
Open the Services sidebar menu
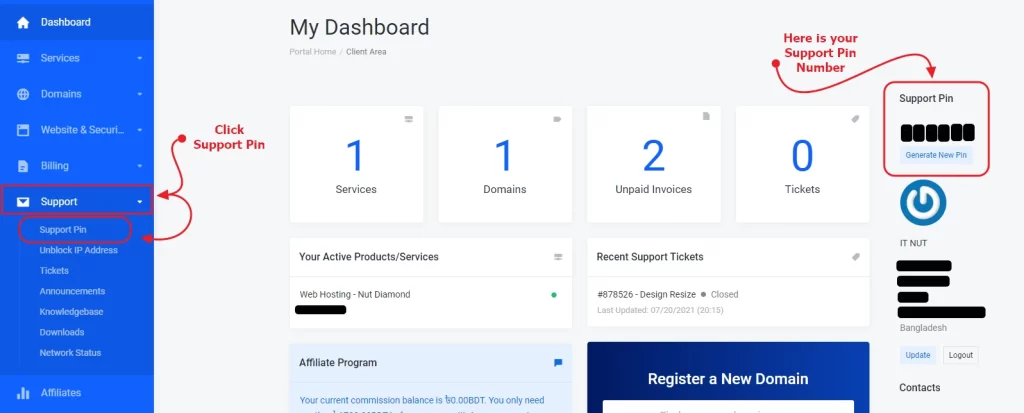(x=77, y=58)
